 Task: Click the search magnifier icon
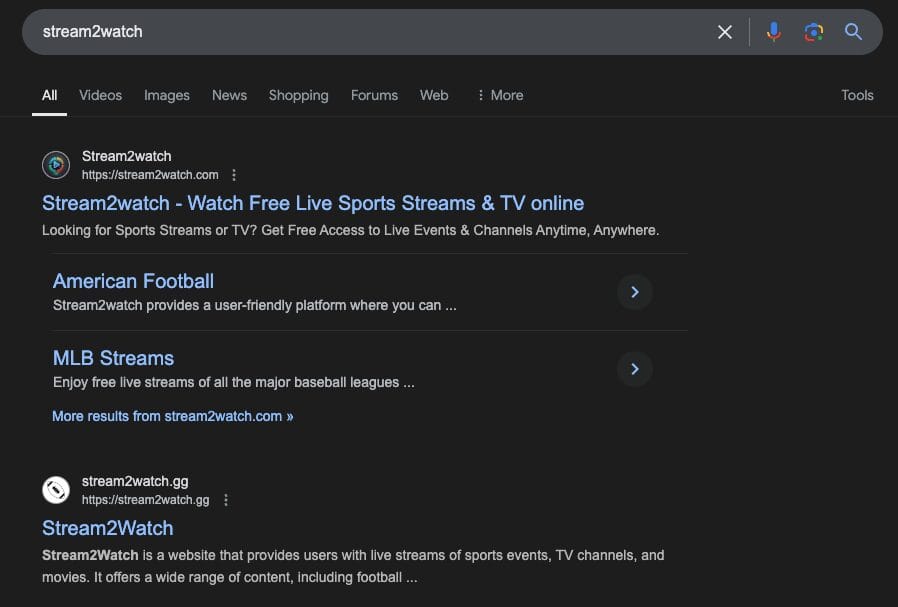coord(853,31)
